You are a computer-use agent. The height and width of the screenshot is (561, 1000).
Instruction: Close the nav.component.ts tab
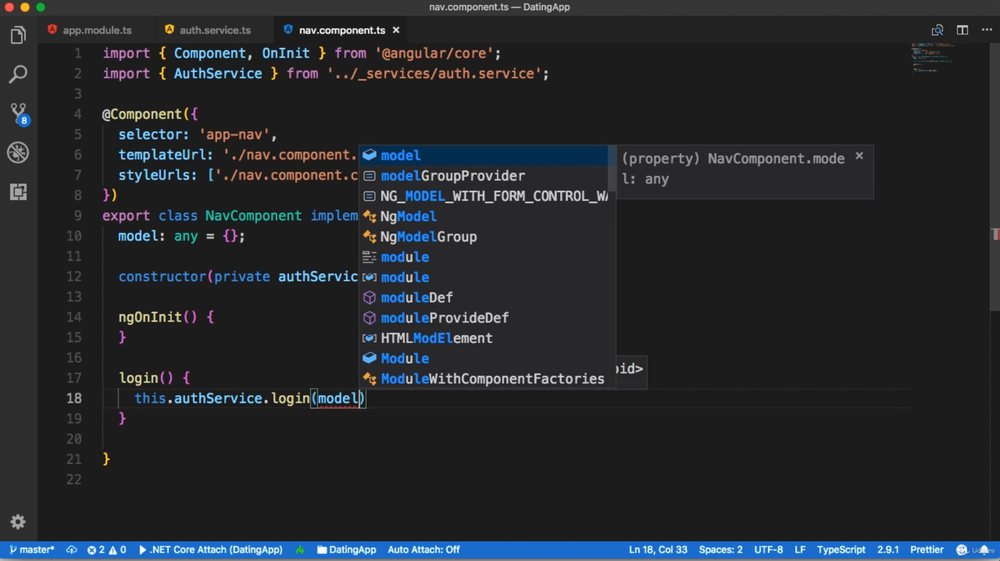tap(396, 30)
